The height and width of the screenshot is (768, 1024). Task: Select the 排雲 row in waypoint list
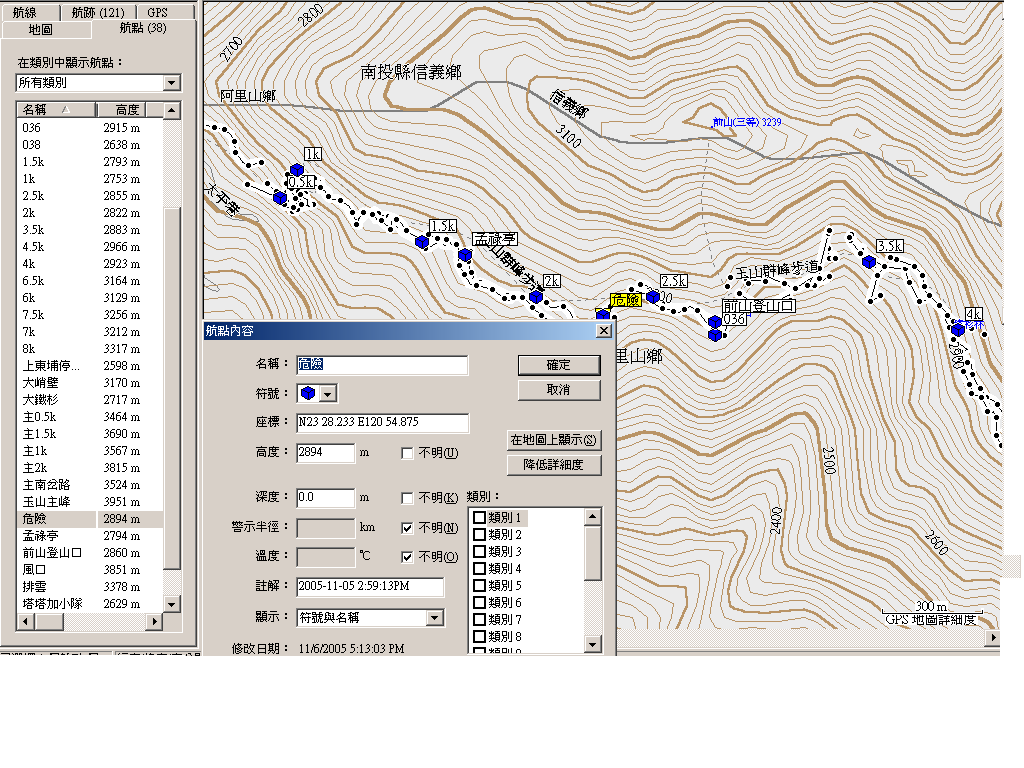(x=90, y=587)
